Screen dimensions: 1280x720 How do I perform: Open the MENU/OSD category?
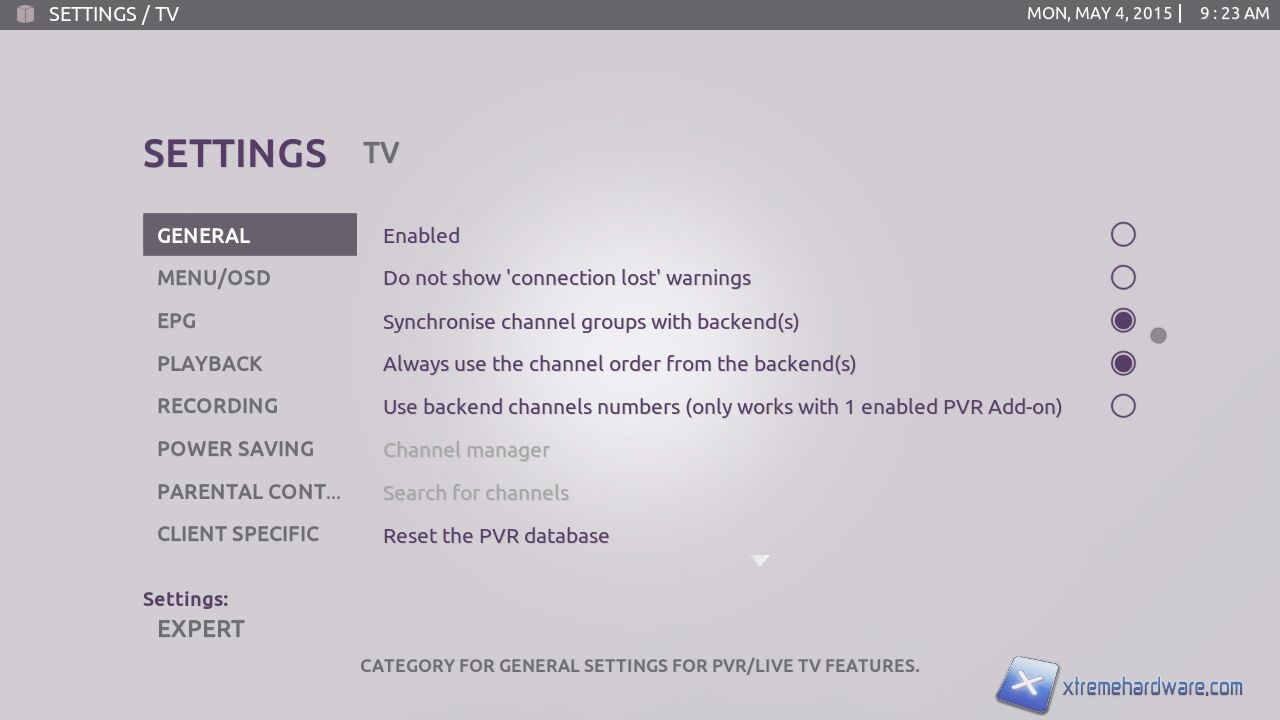tap(214, 278)
